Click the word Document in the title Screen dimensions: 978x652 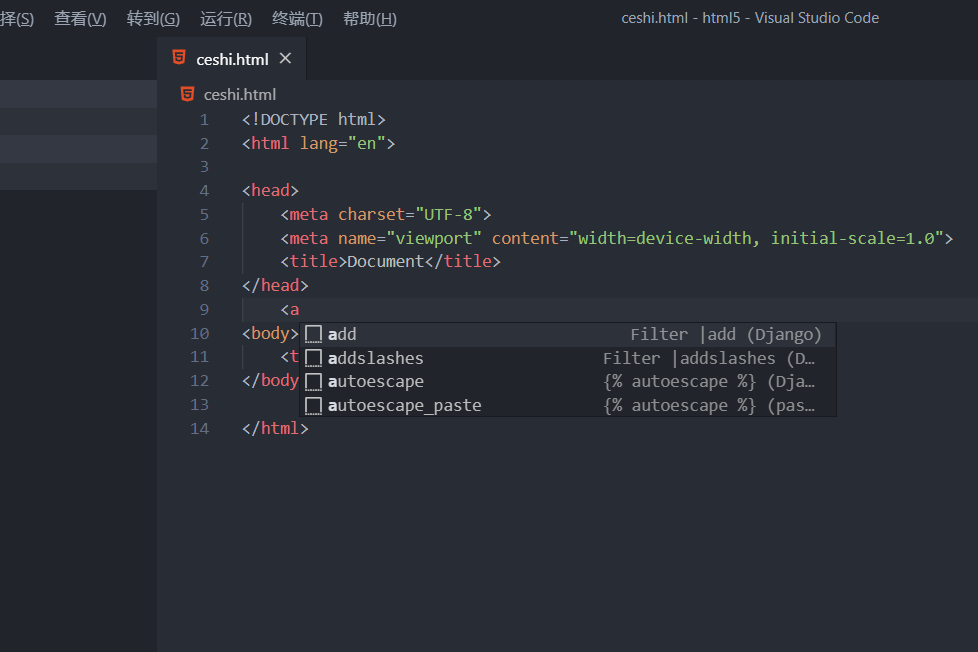pos(385,261)
